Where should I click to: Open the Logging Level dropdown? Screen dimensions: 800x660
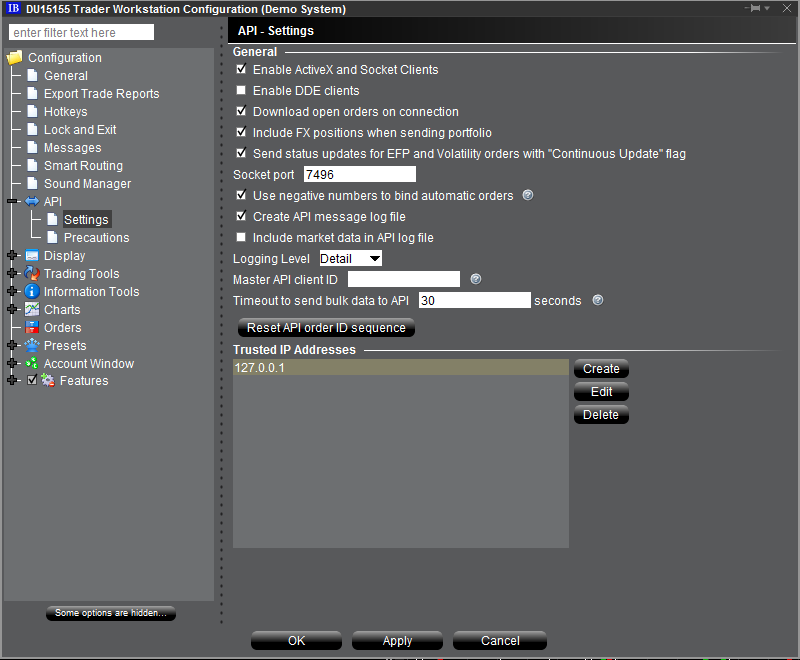tap(351, 259)
